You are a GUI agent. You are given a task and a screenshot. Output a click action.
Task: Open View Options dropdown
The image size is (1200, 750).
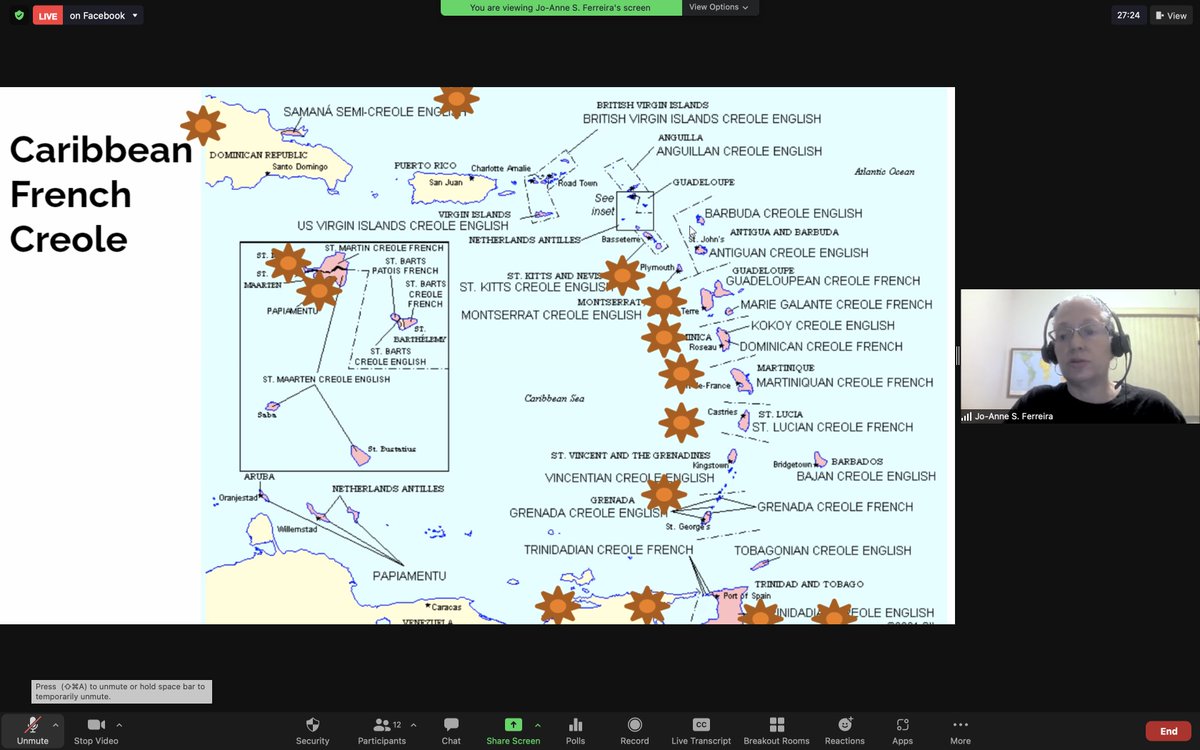click(x=719, y=7)
